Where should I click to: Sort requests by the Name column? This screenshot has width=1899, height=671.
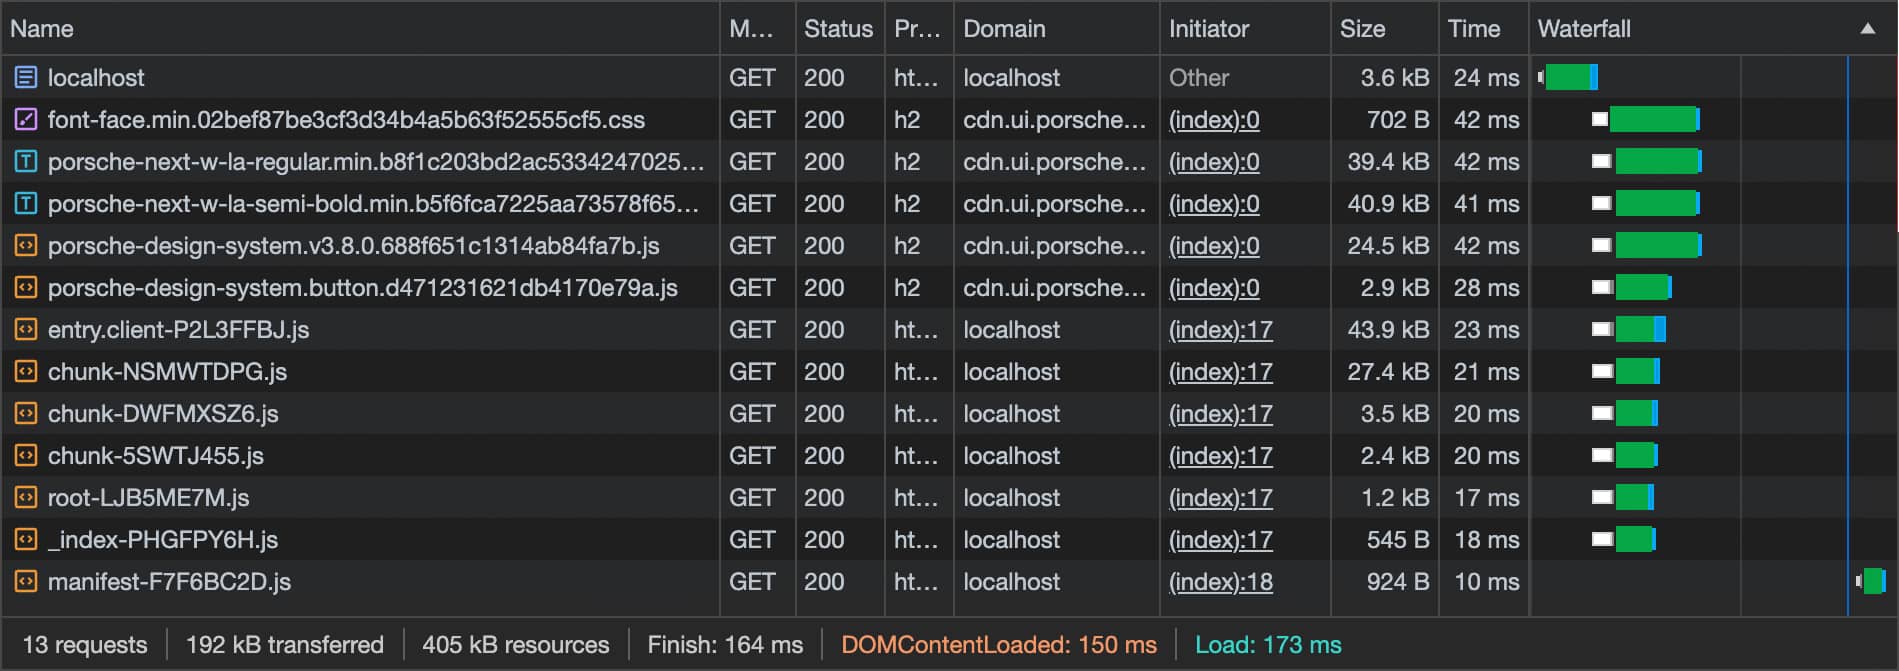(x=42, y=29)
